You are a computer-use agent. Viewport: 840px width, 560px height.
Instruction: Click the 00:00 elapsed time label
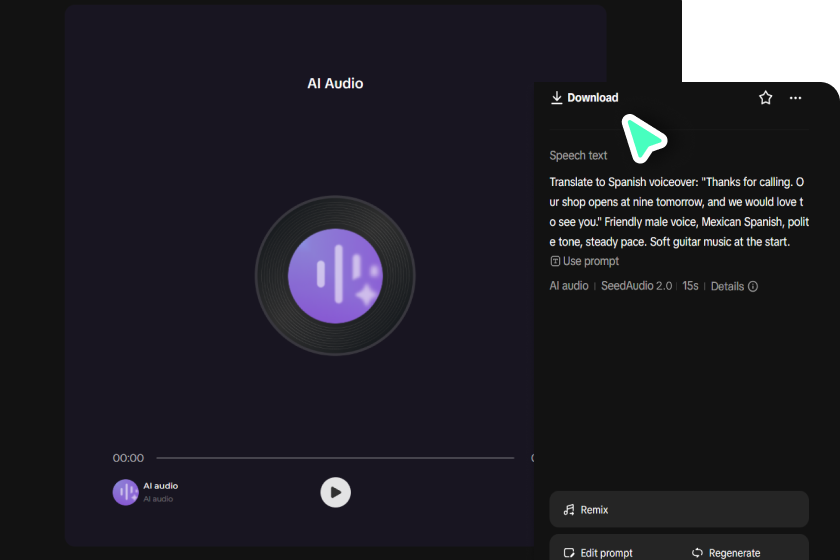(x=128, y=458)
